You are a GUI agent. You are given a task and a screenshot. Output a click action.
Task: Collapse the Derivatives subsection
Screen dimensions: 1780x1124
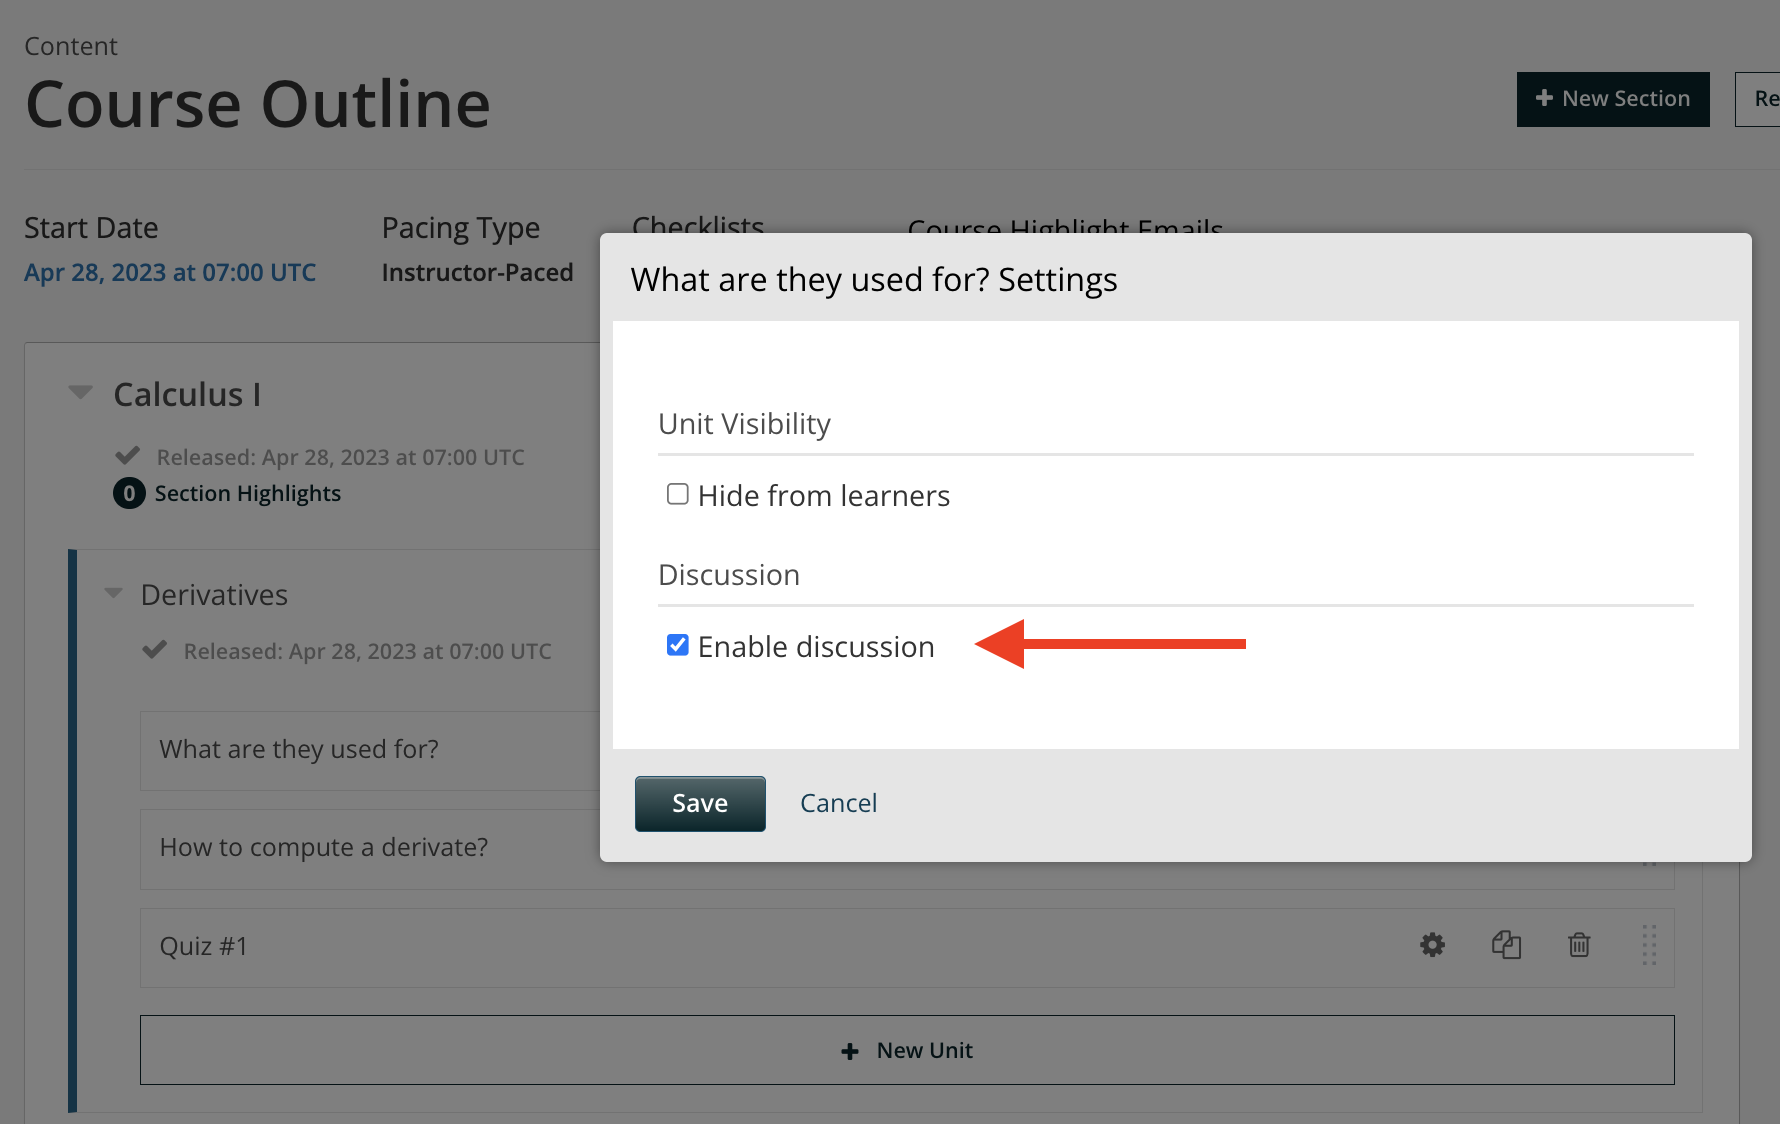coord(114,594)
